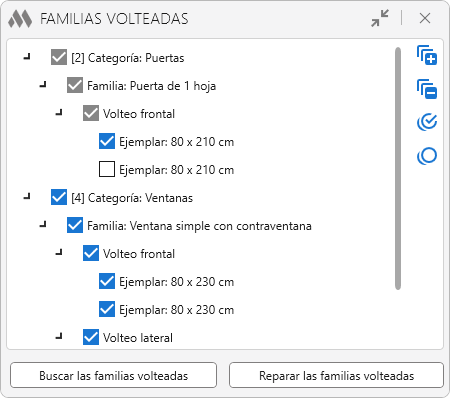The width and height of the screenshot is (450, 398).
Task: Collapse the Familia: Puerta de 1 hoja node
Action: [43, 85]
